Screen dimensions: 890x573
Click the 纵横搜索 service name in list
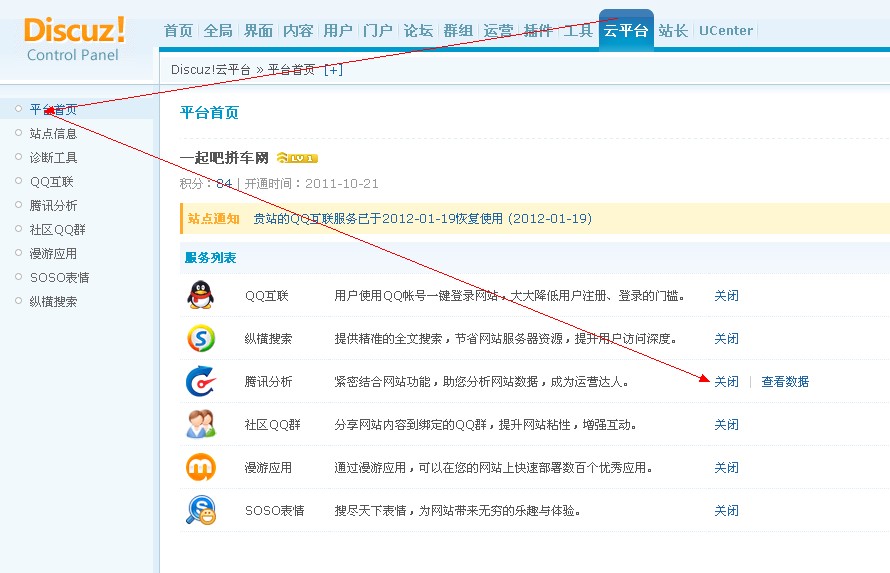tap(268, 339)
